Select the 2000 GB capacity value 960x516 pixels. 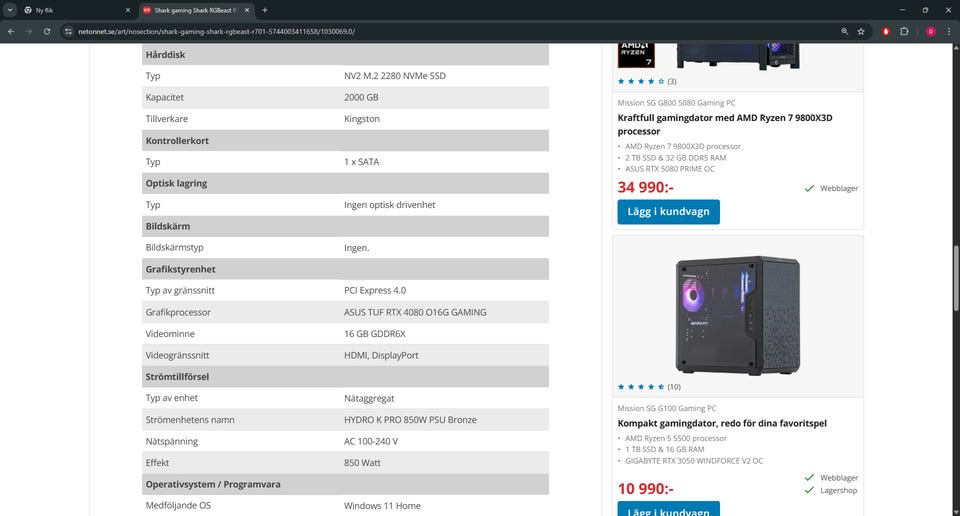pos(361,97)
